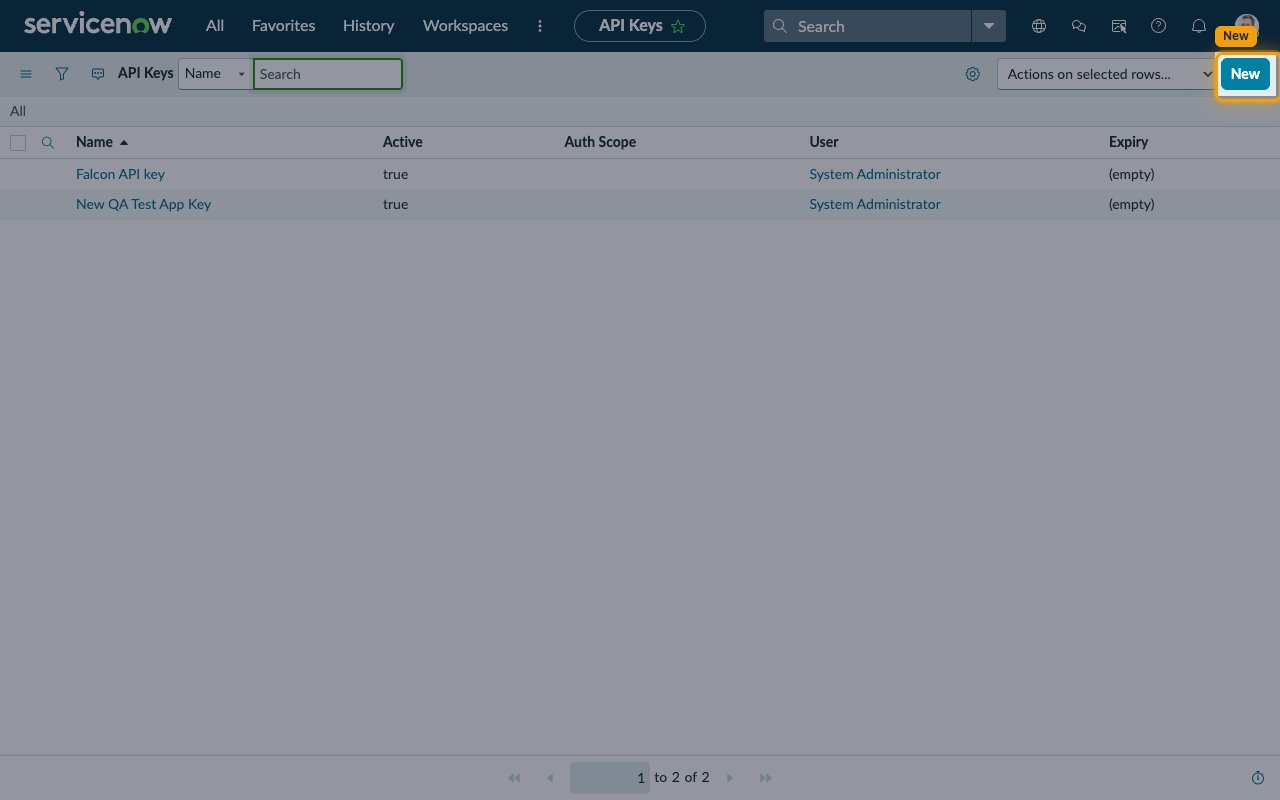Sort by the User column header
This screenshot has height=800, width=1280.
coord(824,142)
